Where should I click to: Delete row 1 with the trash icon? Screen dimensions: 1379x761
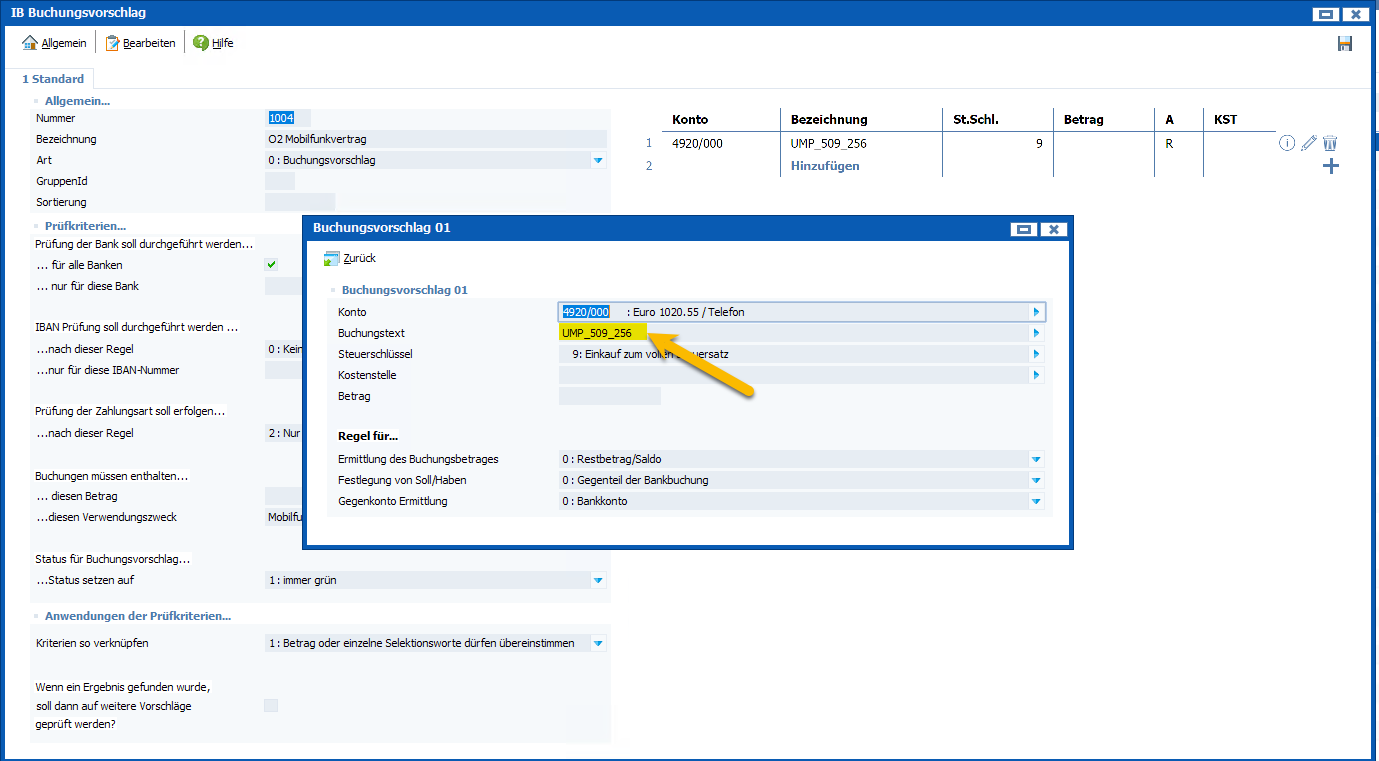(x=1330, y=143)
